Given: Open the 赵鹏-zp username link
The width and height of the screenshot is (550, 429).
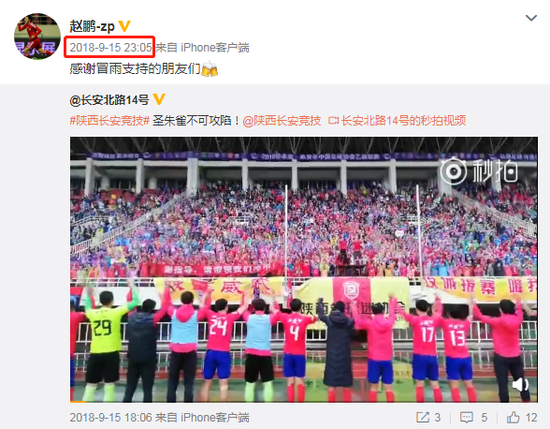Looking at the screenshot, I should coord(92,26).
